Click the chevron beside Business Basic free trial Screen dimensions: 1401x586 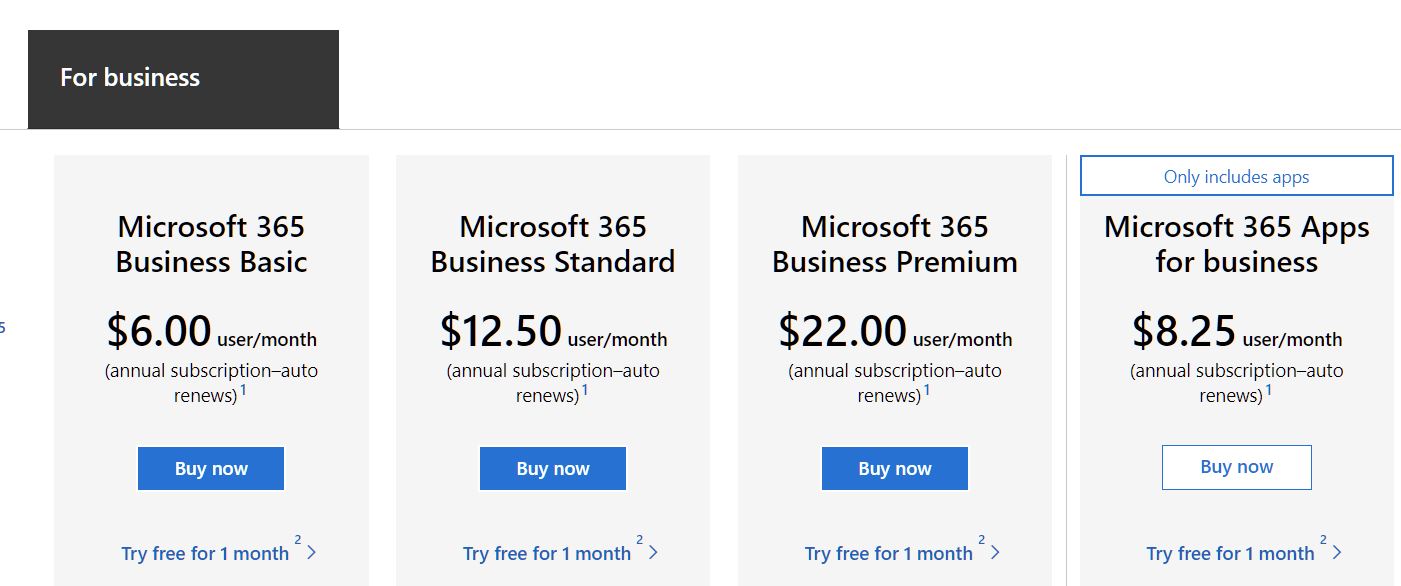tap(312, 552)
